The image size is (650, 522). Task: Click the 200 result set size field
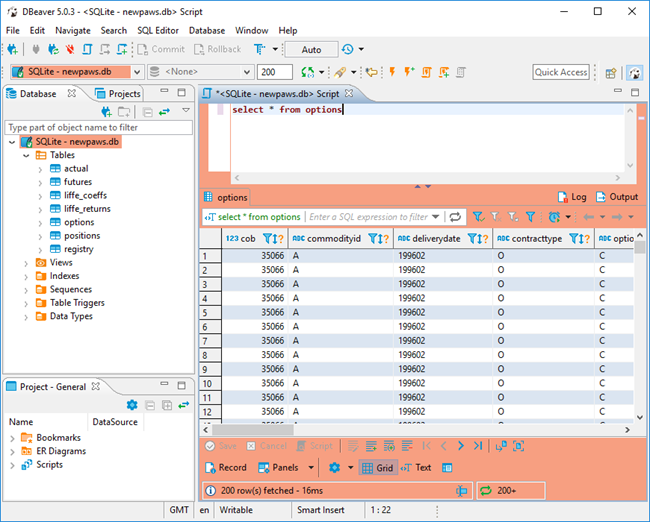[275, 72]
